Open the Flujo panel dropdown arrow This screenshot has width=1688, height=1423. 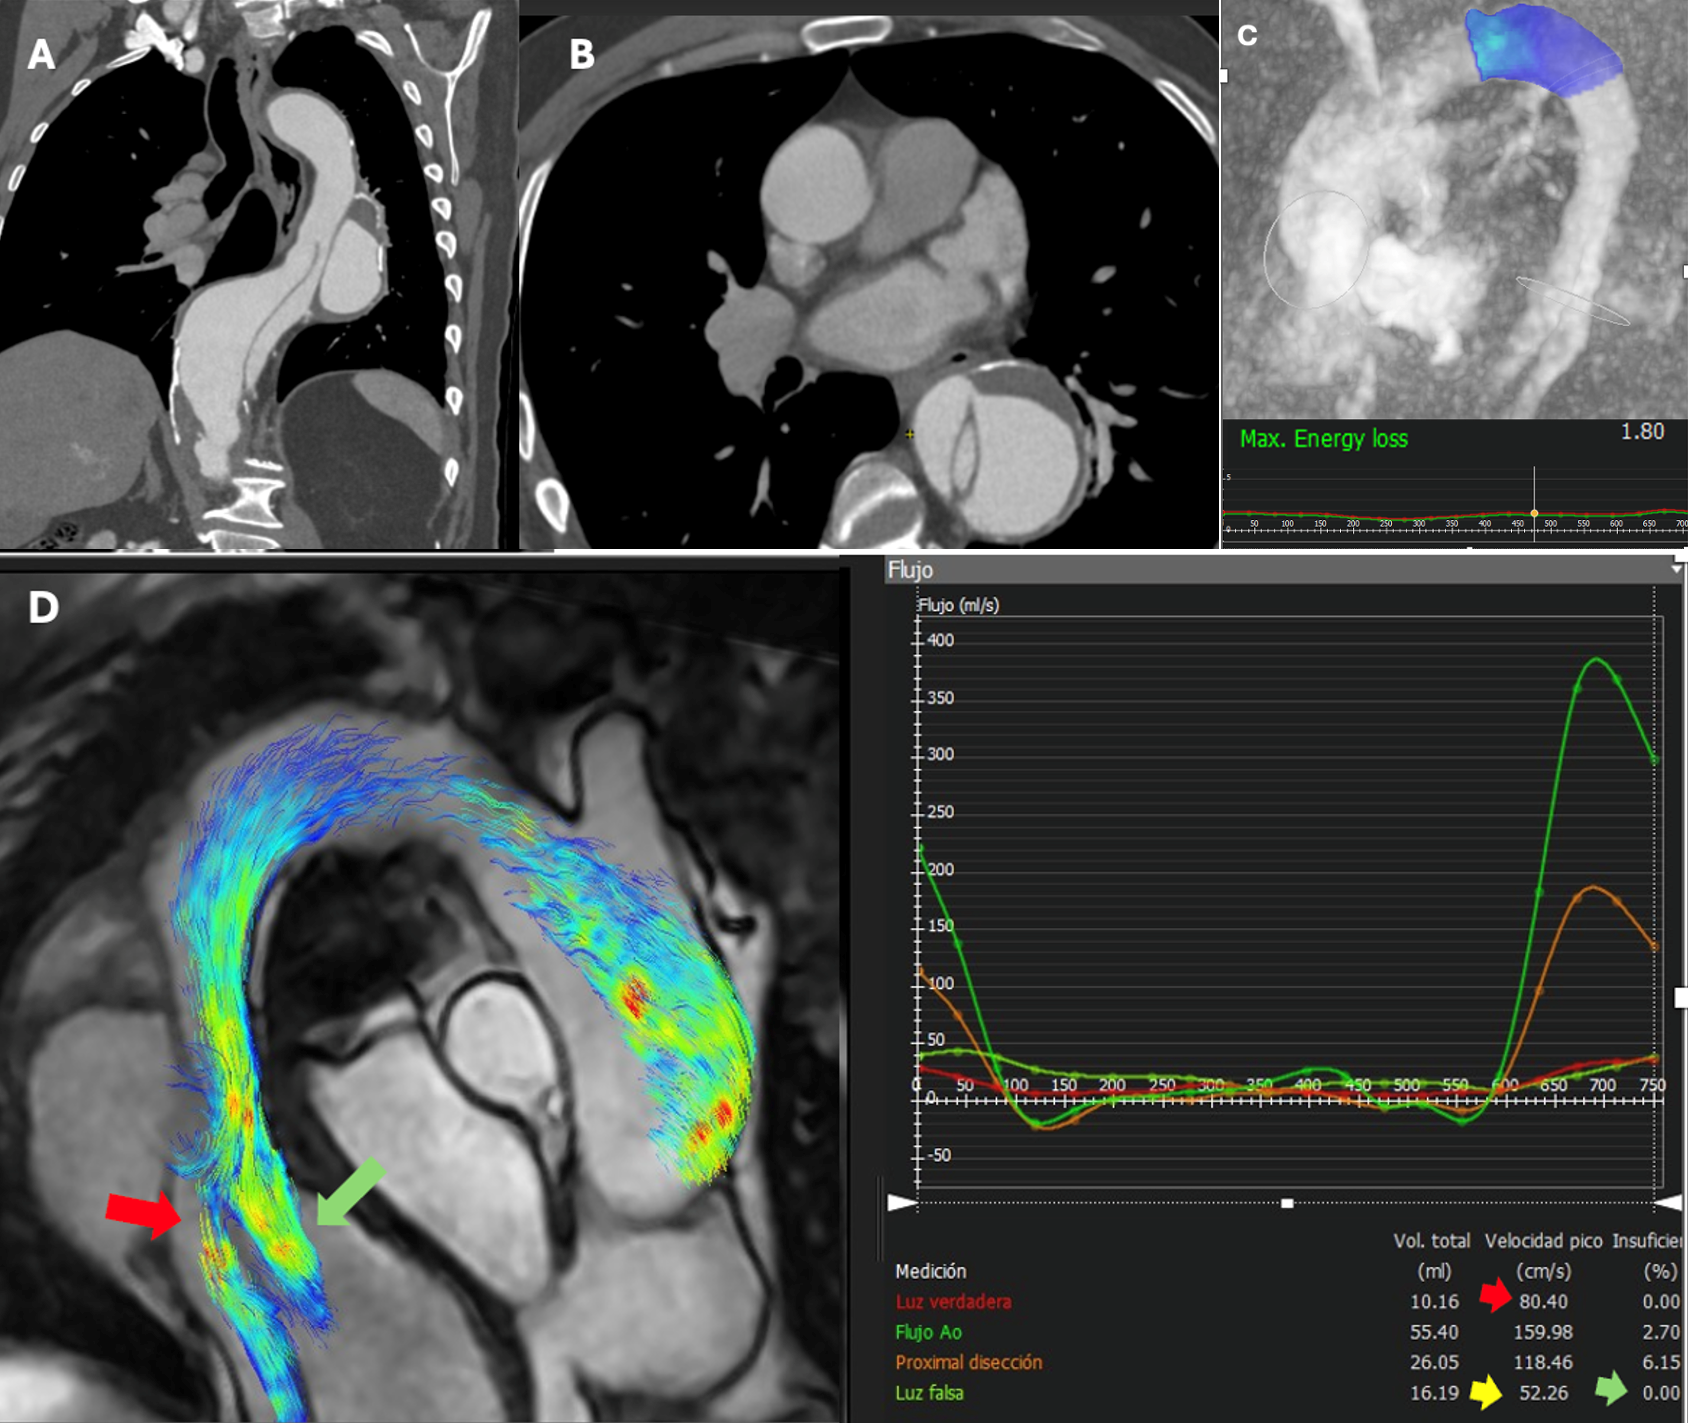1675,569
